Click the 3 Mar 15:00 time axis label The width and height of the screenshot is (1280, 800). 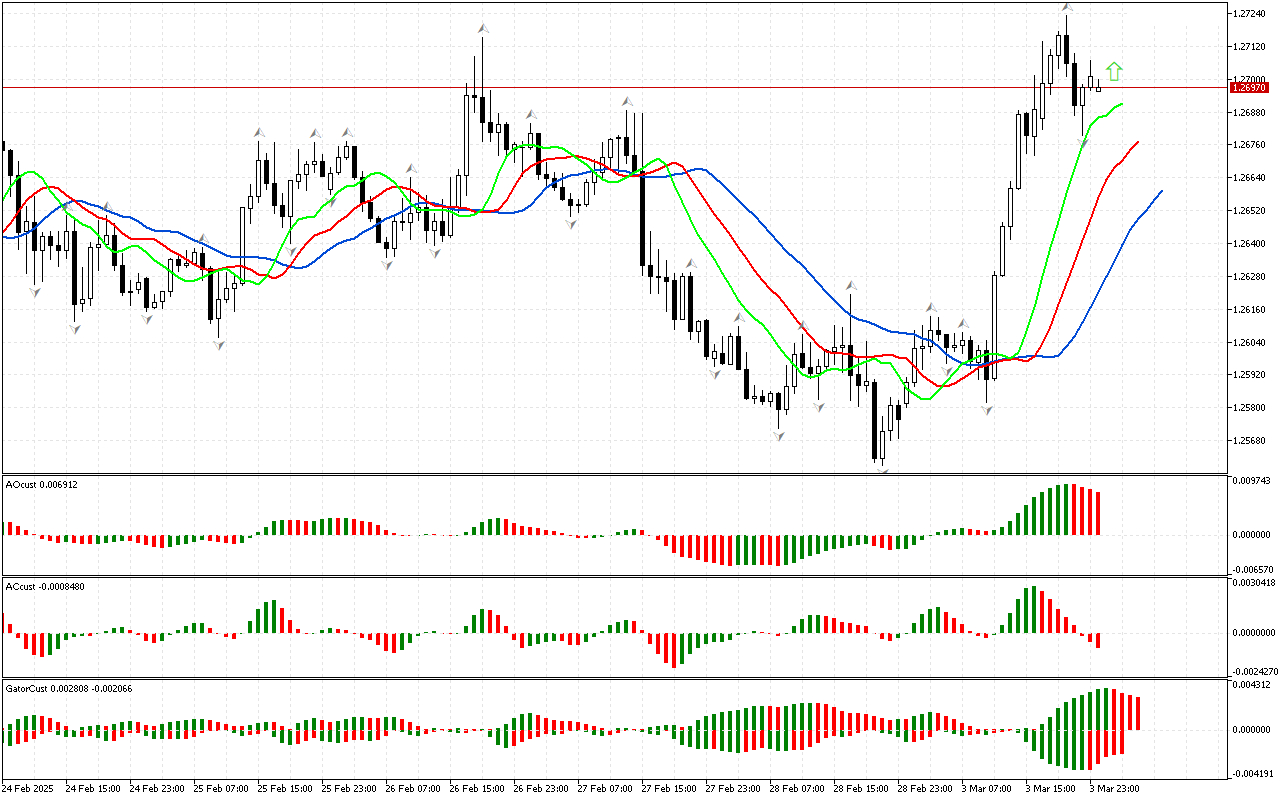click(x=1050, y=789)
